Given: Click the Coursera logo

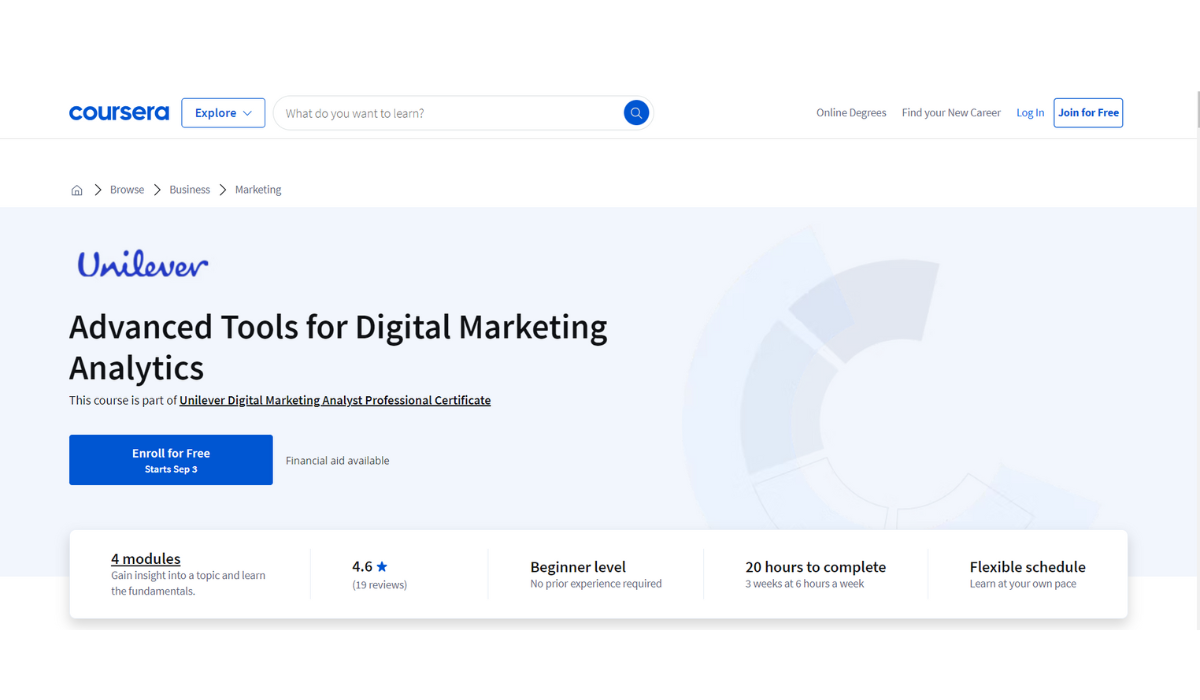Looking at the screenshot, I should [119, 113].
